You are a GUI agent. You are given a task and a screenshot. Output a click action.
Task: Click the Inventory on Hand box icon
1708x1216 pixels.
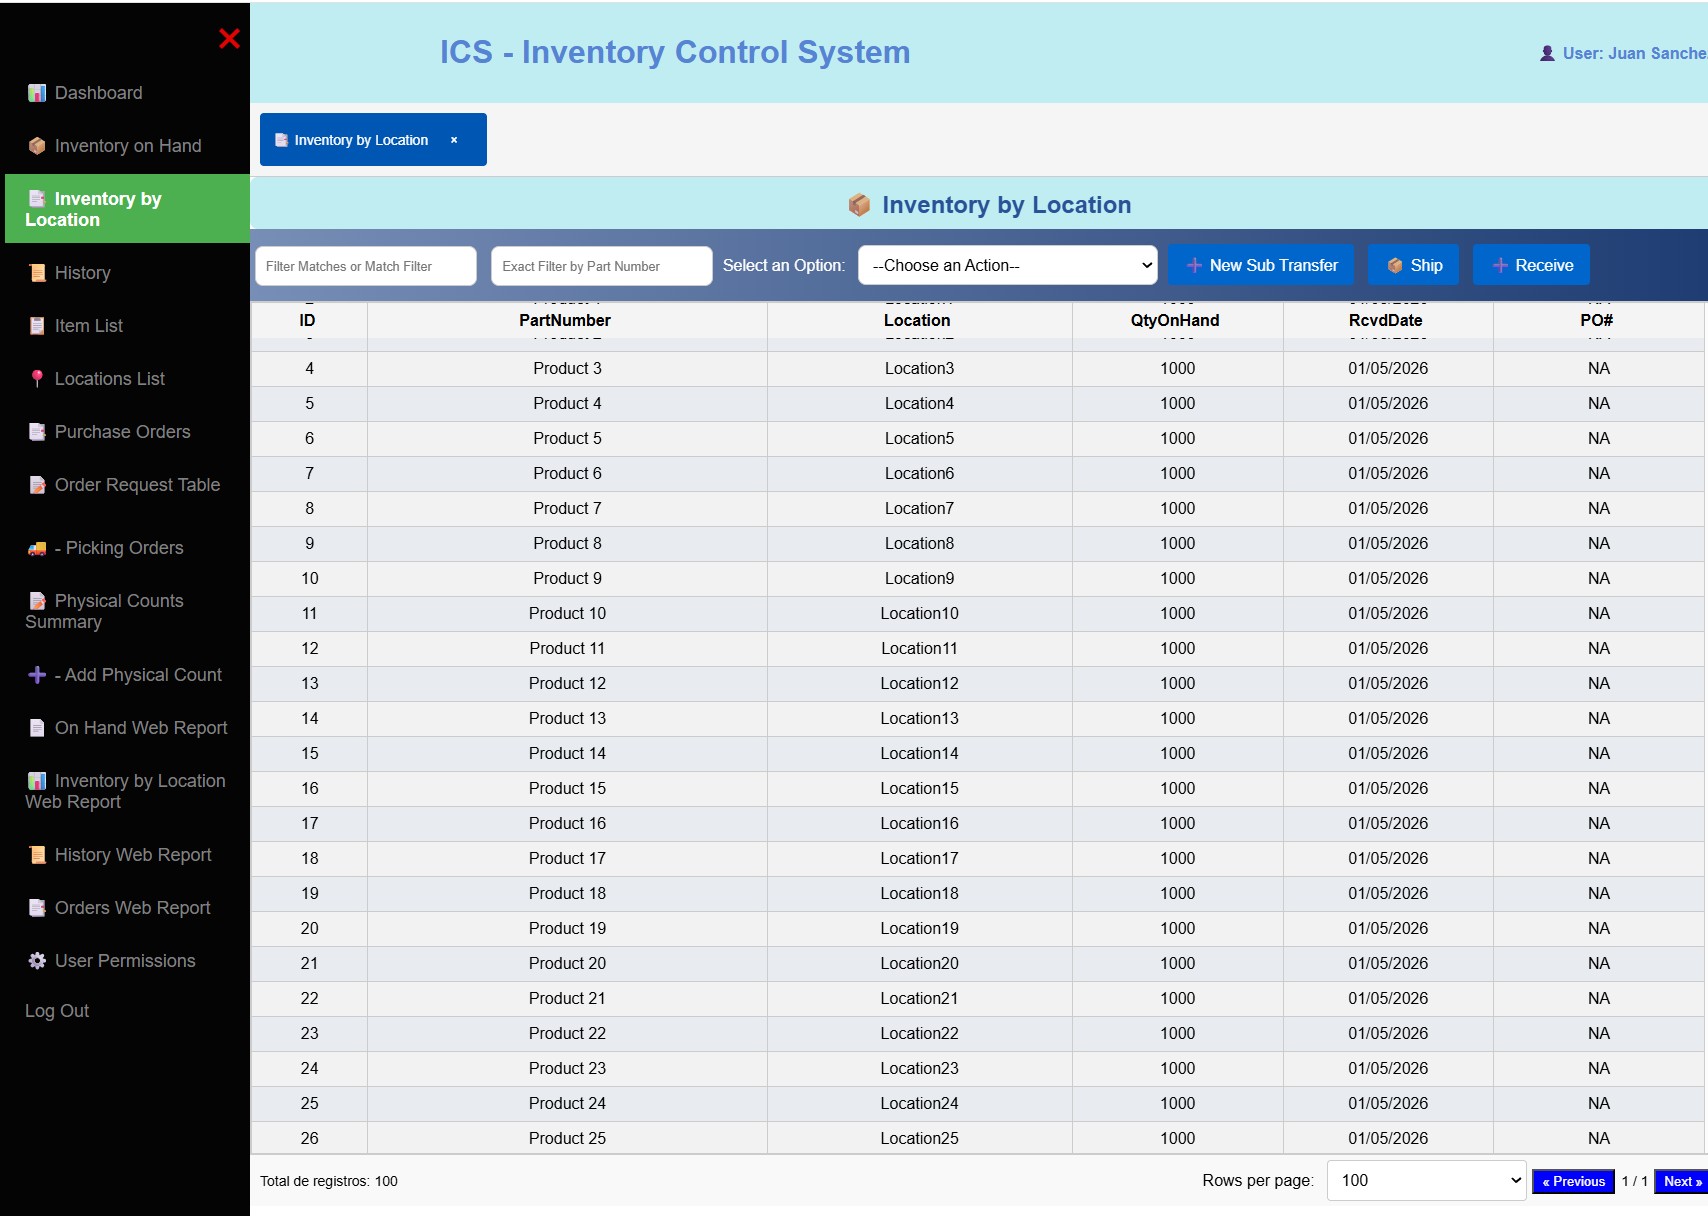tap(37, 146)
